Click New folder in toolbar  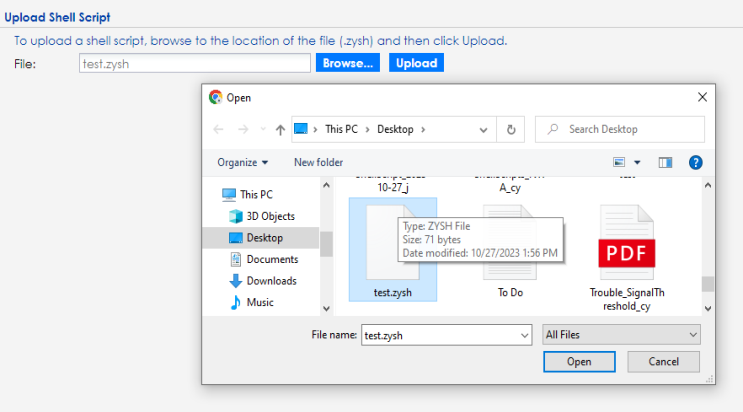(x=318, y=162)
